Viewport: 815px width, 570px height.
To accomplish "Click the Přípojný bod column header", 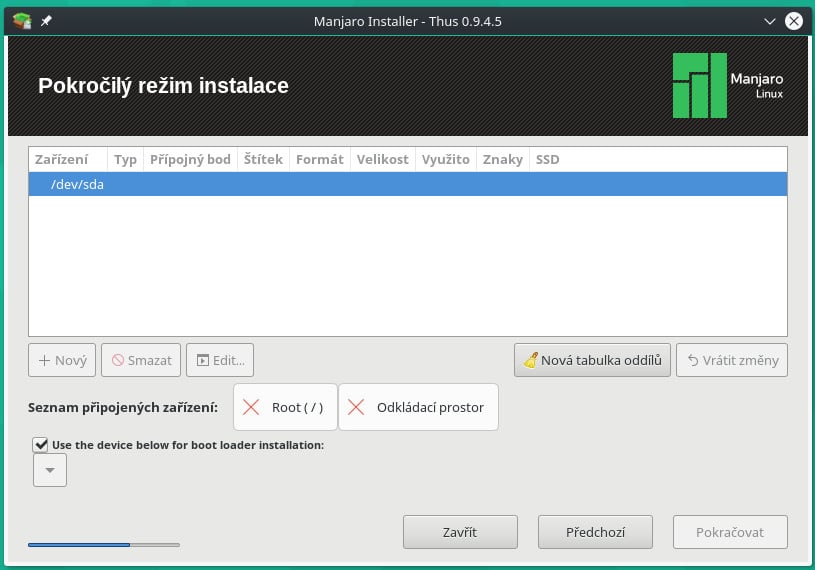I will tap(190, 160).
